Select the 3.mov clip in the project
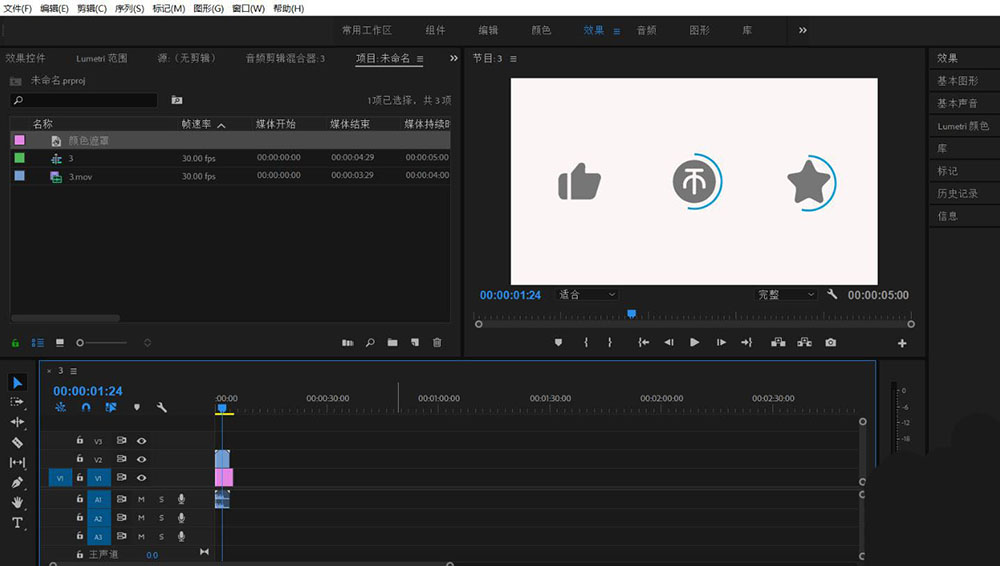Viewport: 1000px width, 566px height. [x=80, y=176]
